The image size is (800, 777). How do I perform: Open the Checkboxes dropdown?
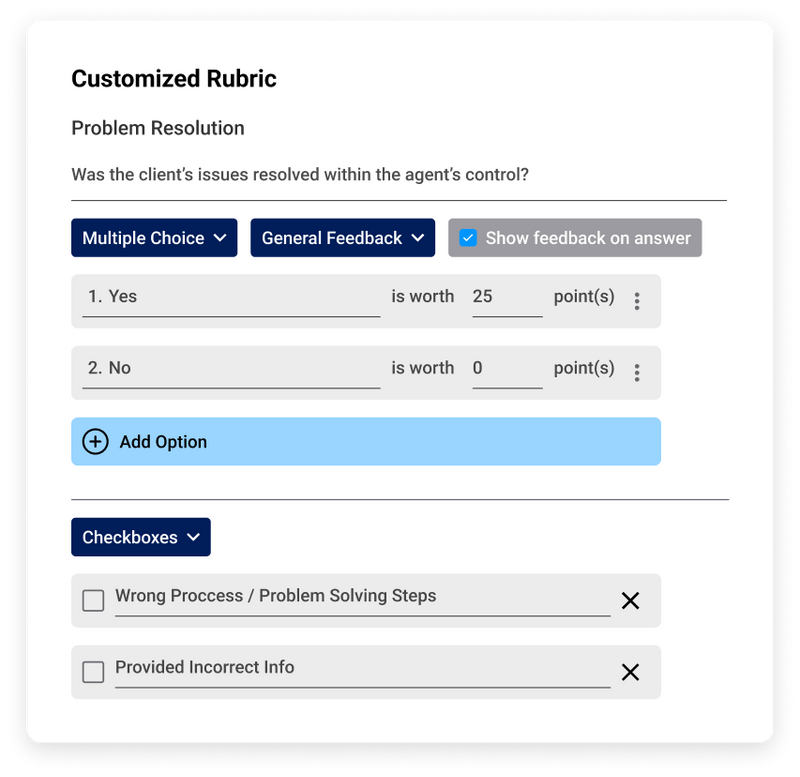[141, 537]
